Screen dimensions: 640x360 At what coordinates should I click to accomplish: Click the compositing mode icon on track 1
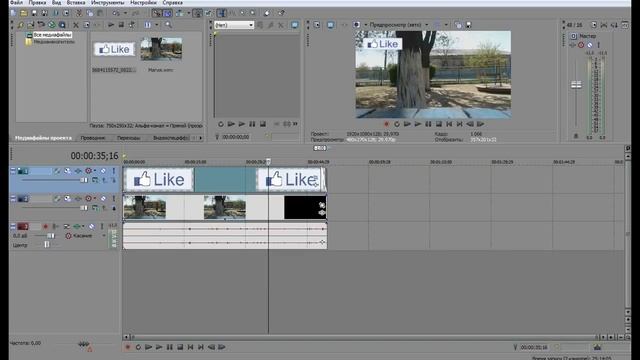coord(95,180)
